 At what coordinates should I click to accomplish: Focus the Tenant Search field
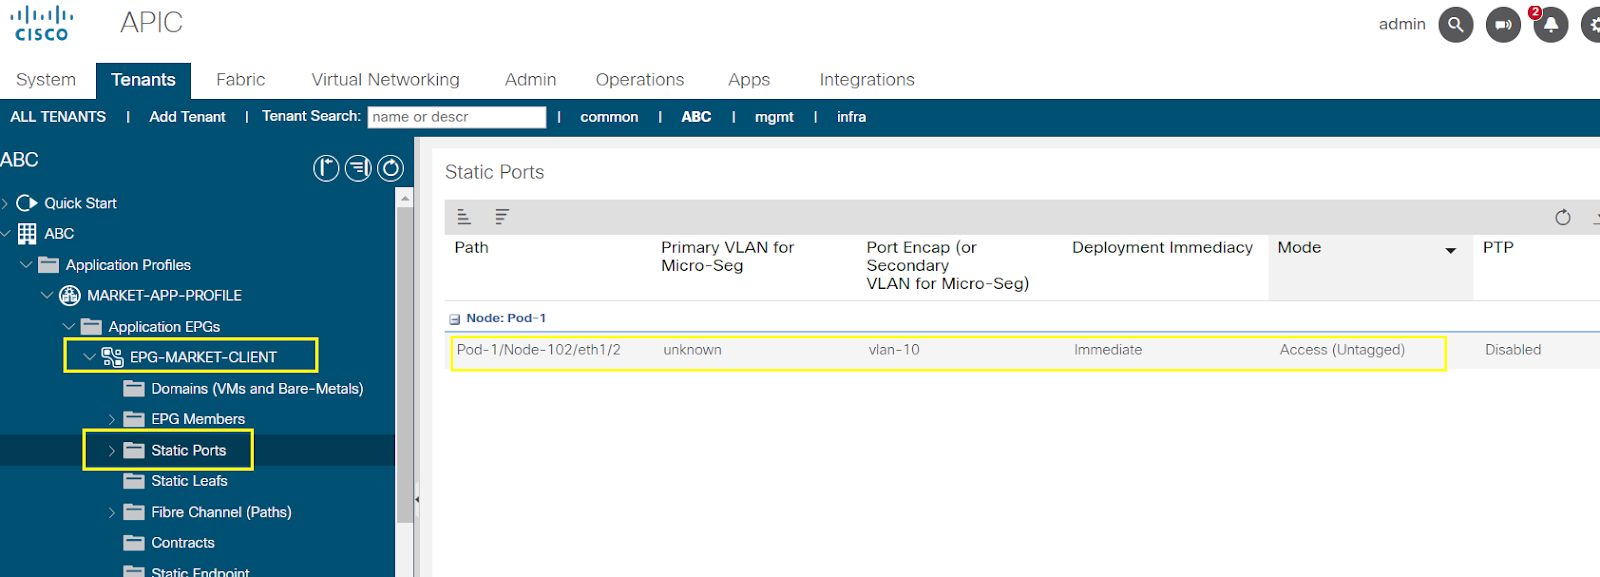(x=457, y=117)
